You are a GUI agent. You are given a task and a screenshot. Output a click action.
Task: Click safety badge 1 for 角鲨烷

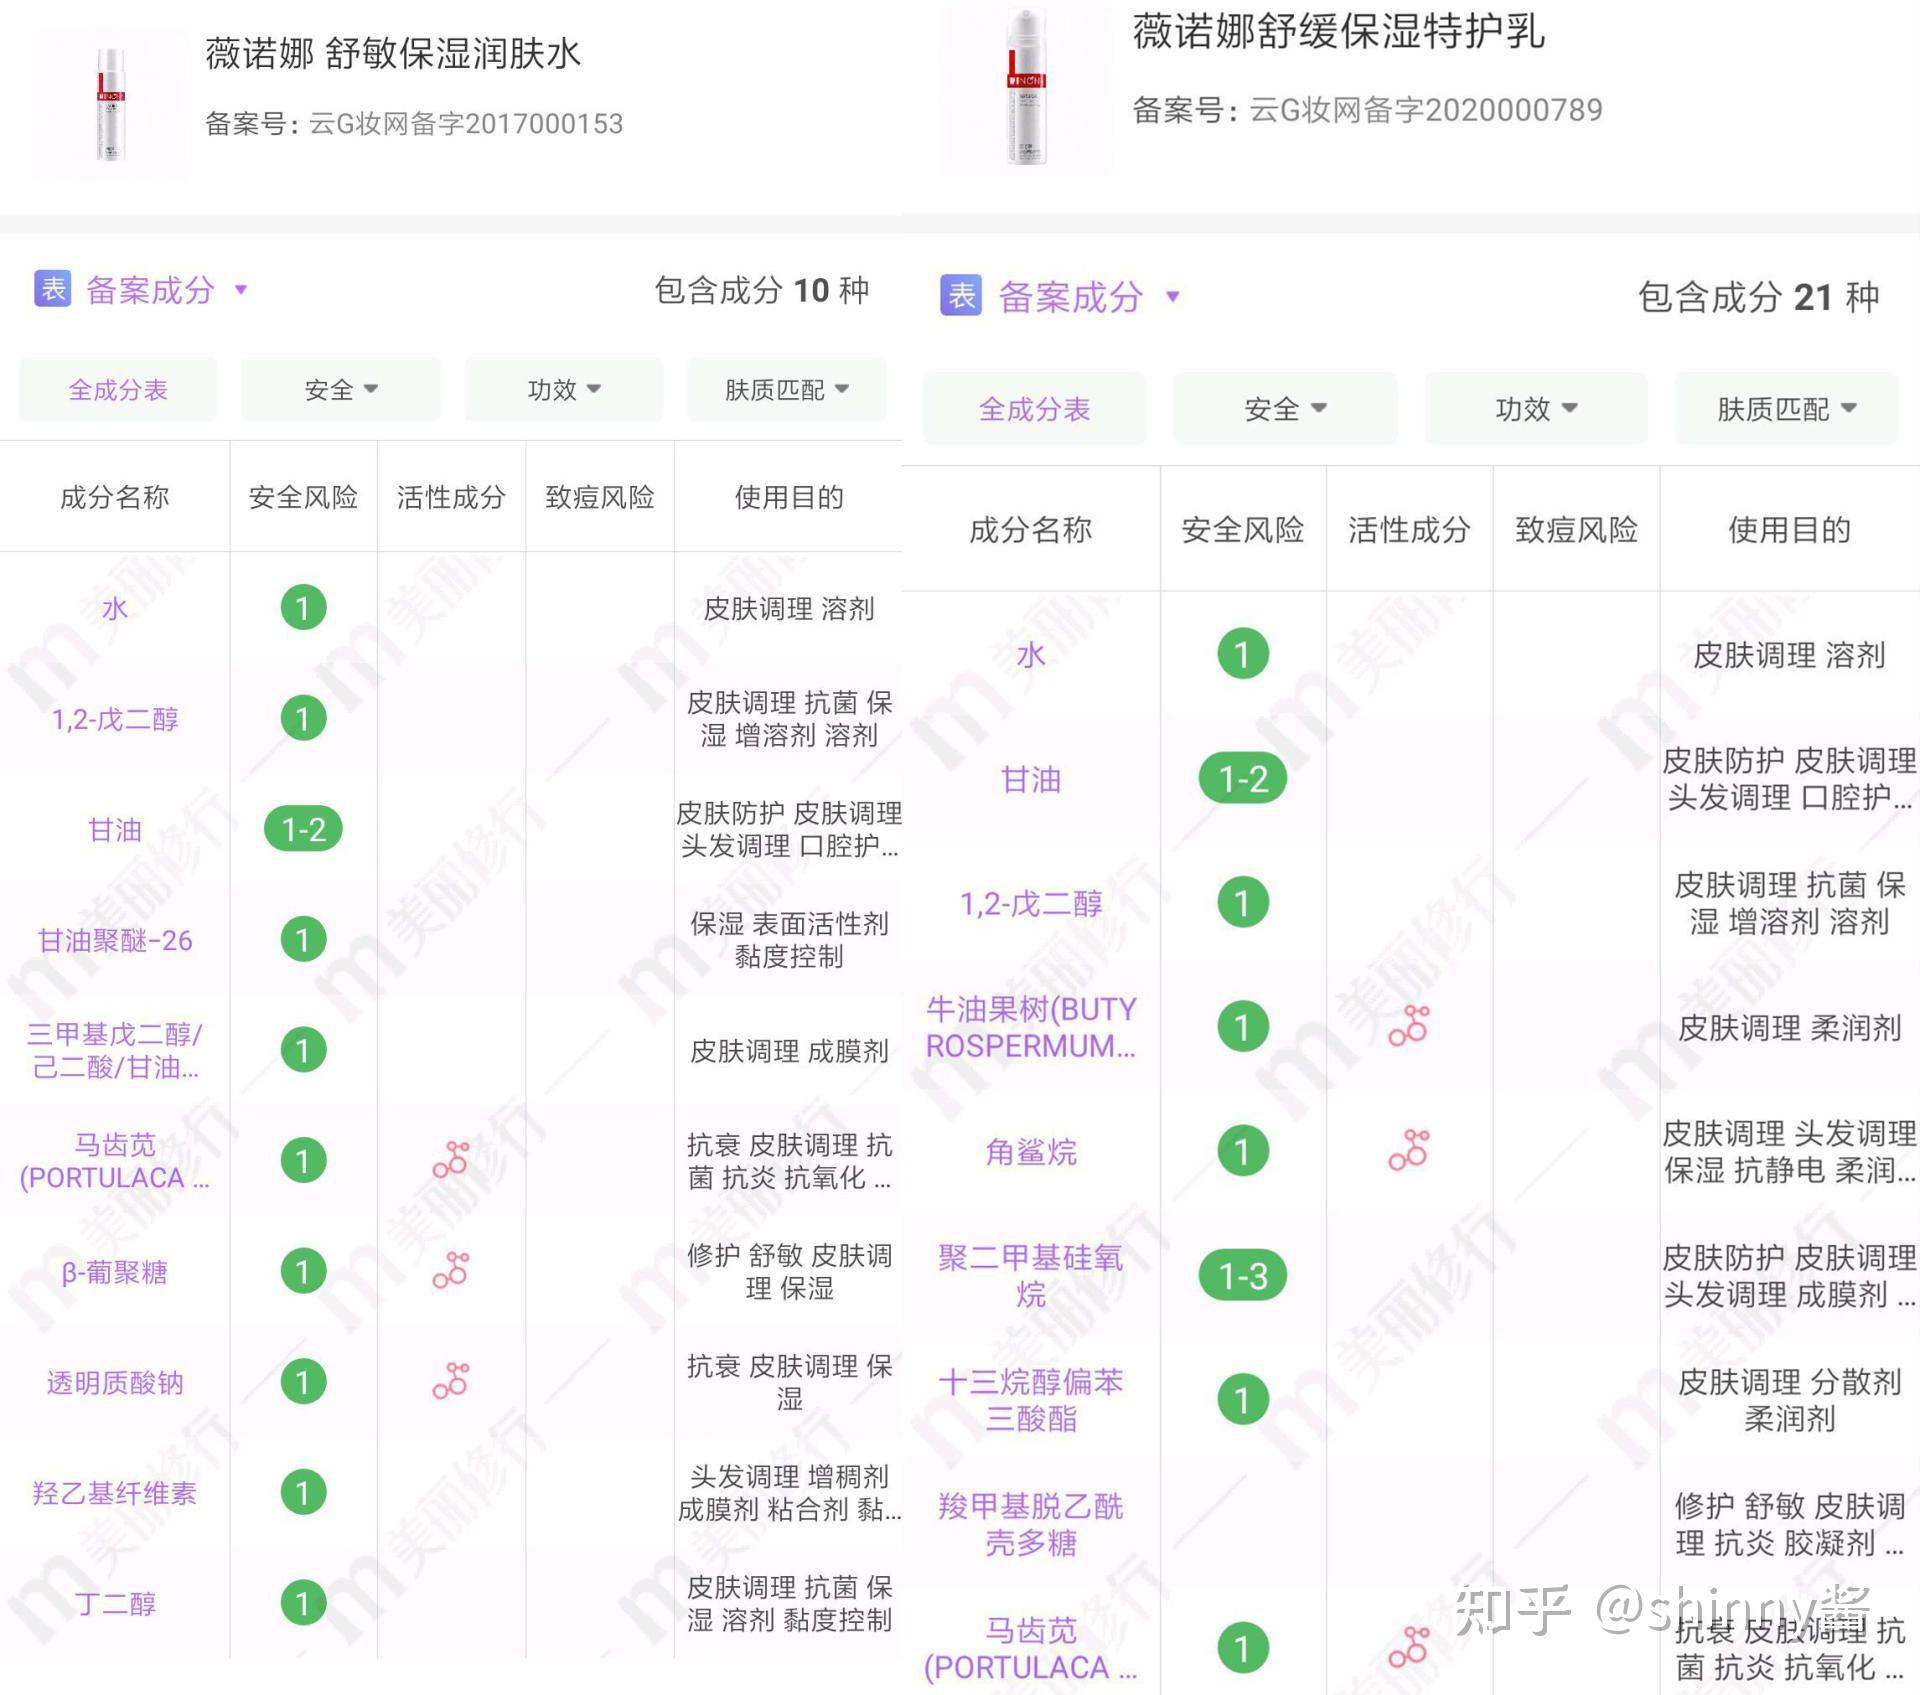click(x=1243, y=1151)
